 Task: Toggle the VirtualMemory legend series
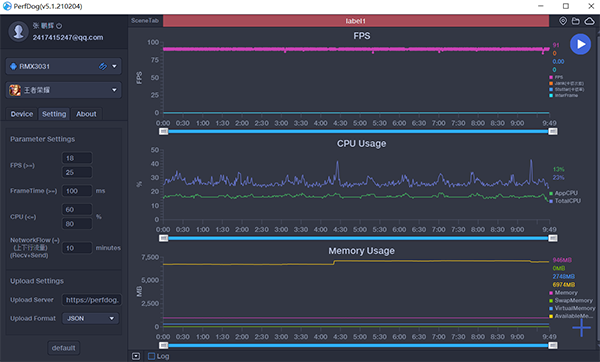tap(572, 308)
